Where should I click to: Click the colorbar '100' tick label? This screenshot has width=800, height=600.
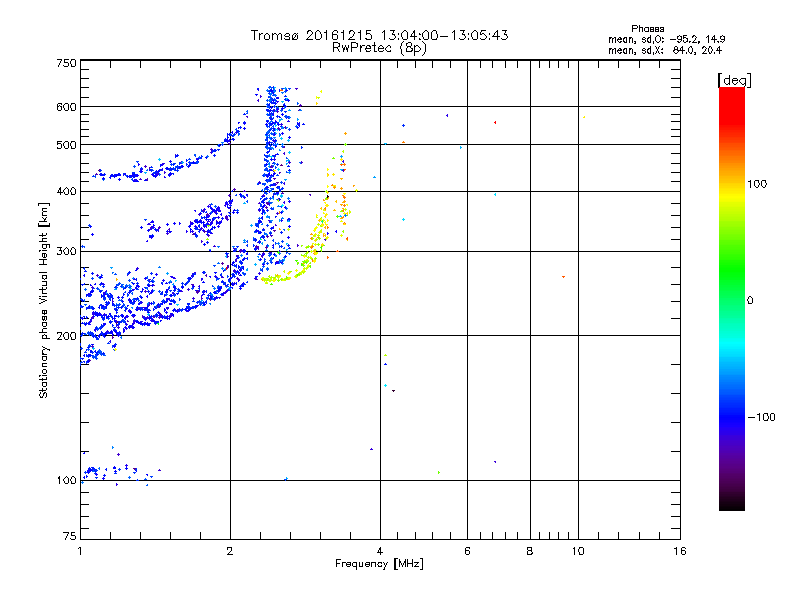tap(757, 184)
